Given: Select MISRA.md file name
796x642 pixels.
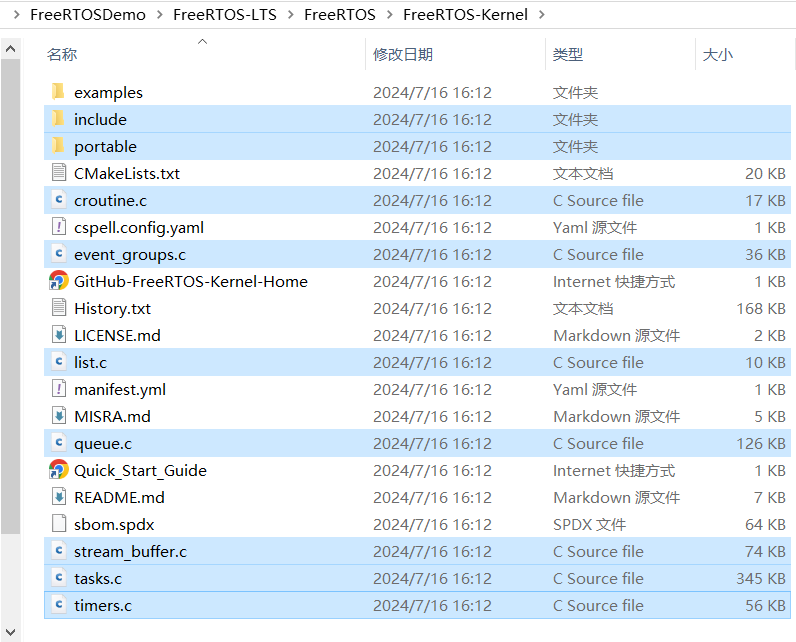Looking at the screenshot, I should pos(112,416).
